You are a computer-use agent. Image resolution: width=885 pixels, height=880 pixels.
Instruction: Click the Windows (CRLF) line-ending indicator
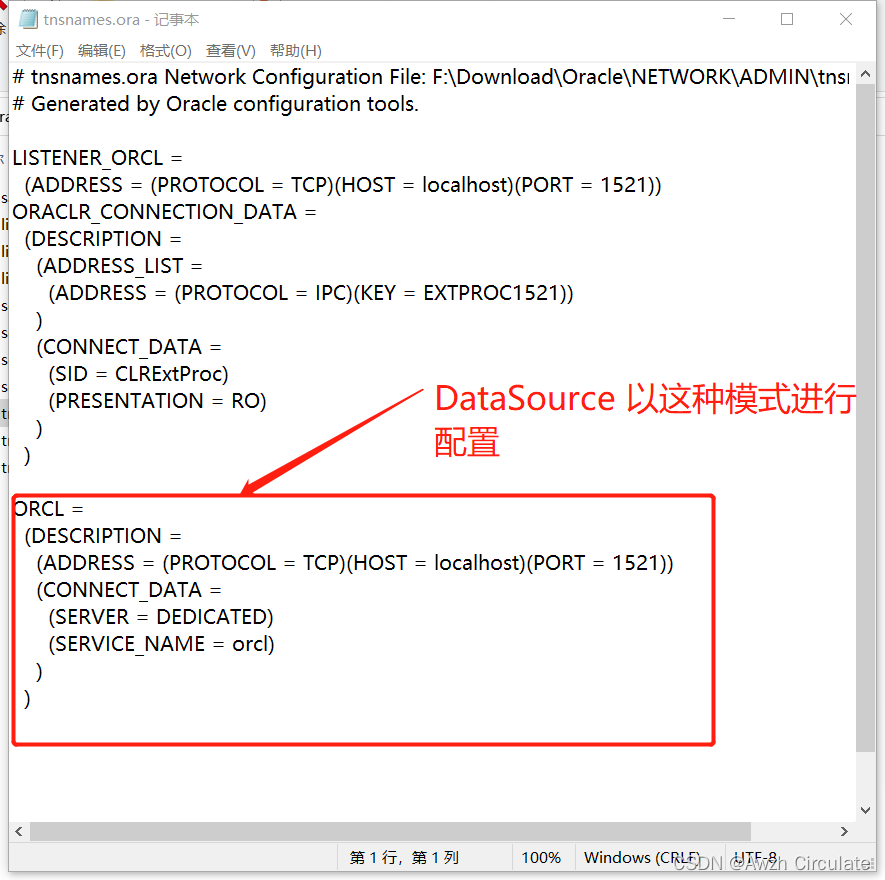(640, 858)
